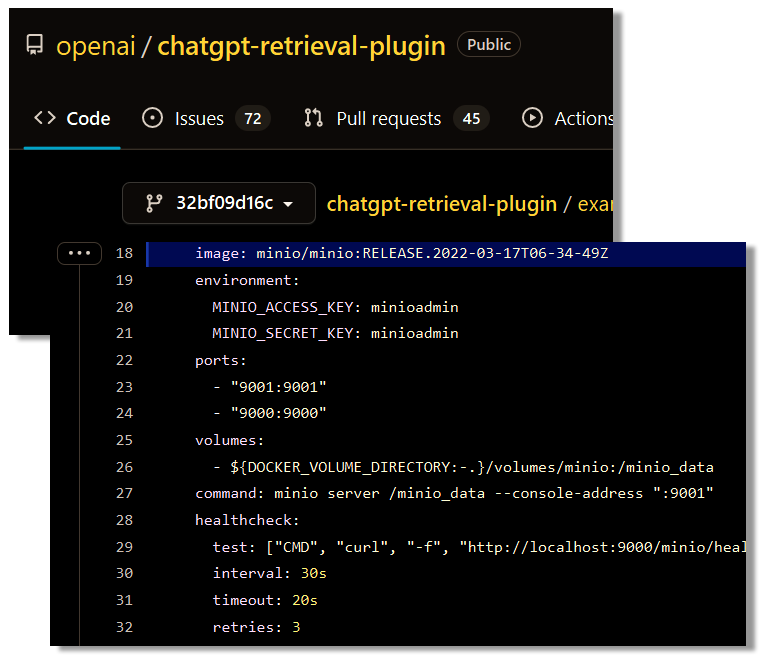Screen dimensions: 765x658
Task: Click the repository icon beside openai
Action: point(35,45)
